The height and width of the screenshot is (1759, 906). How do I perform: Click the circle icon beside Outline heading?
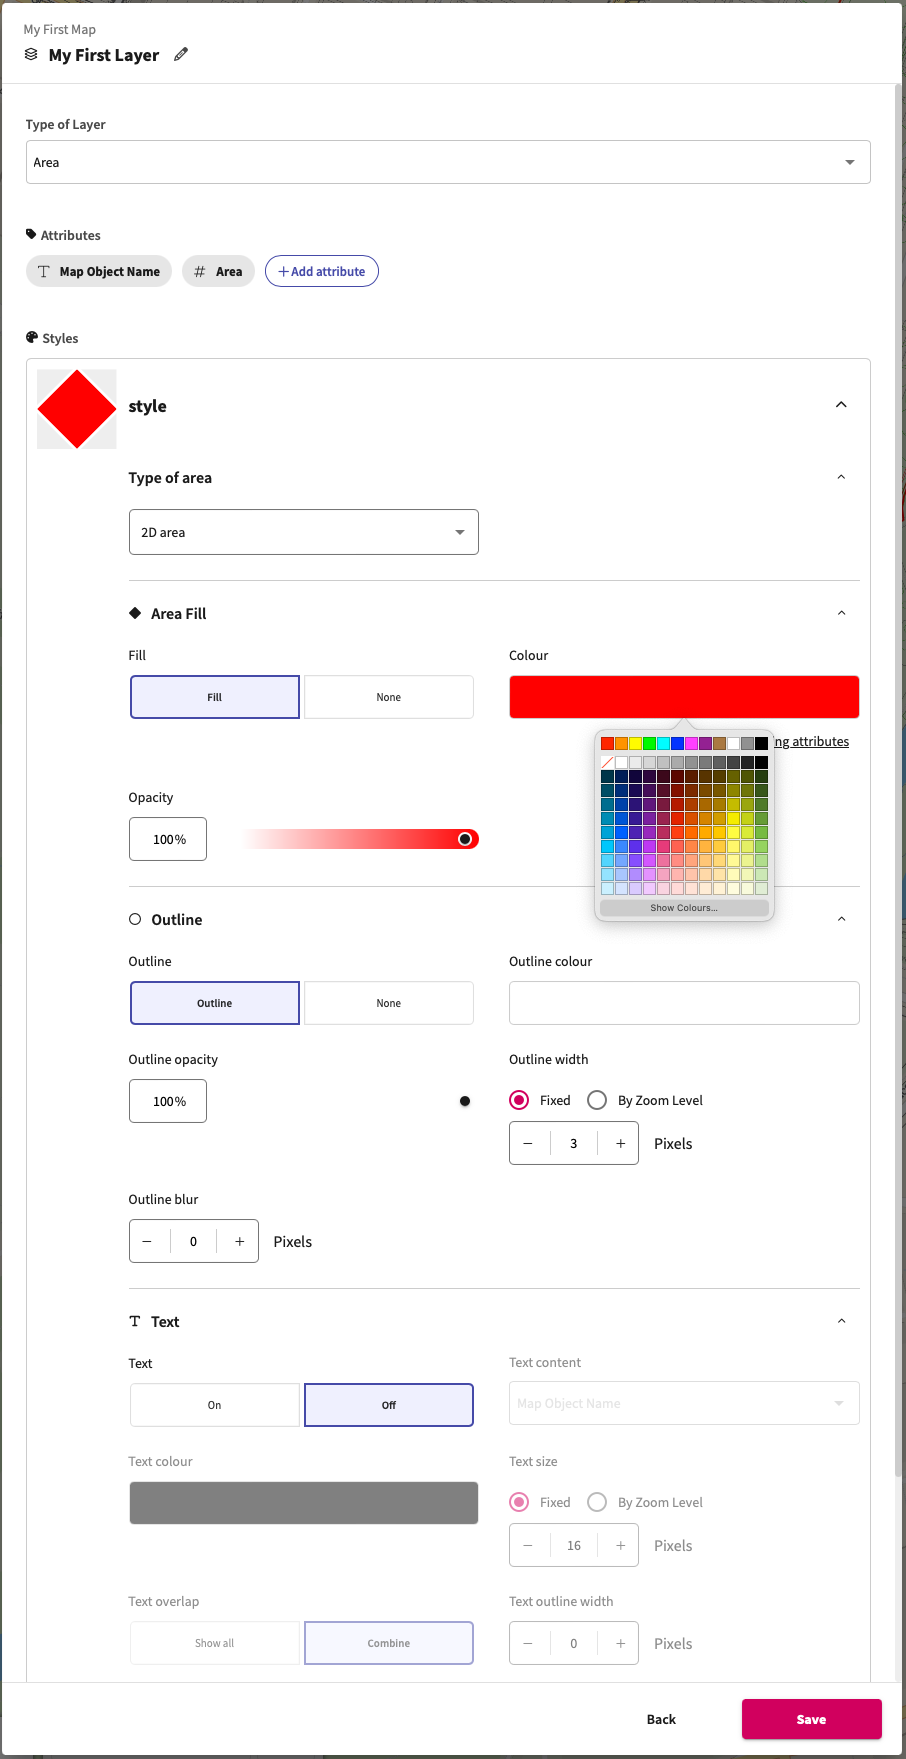[x=135, y=919]
